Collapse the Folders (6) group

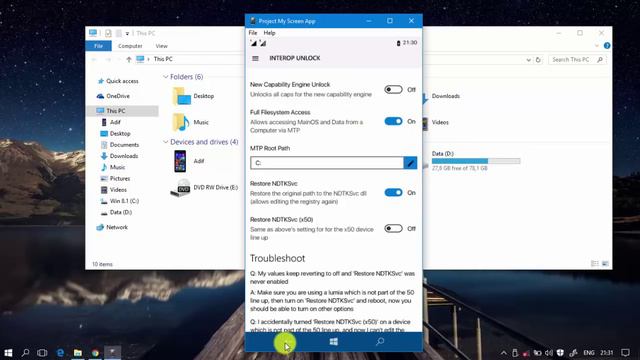pyautogui.click(x=165, y=77)
